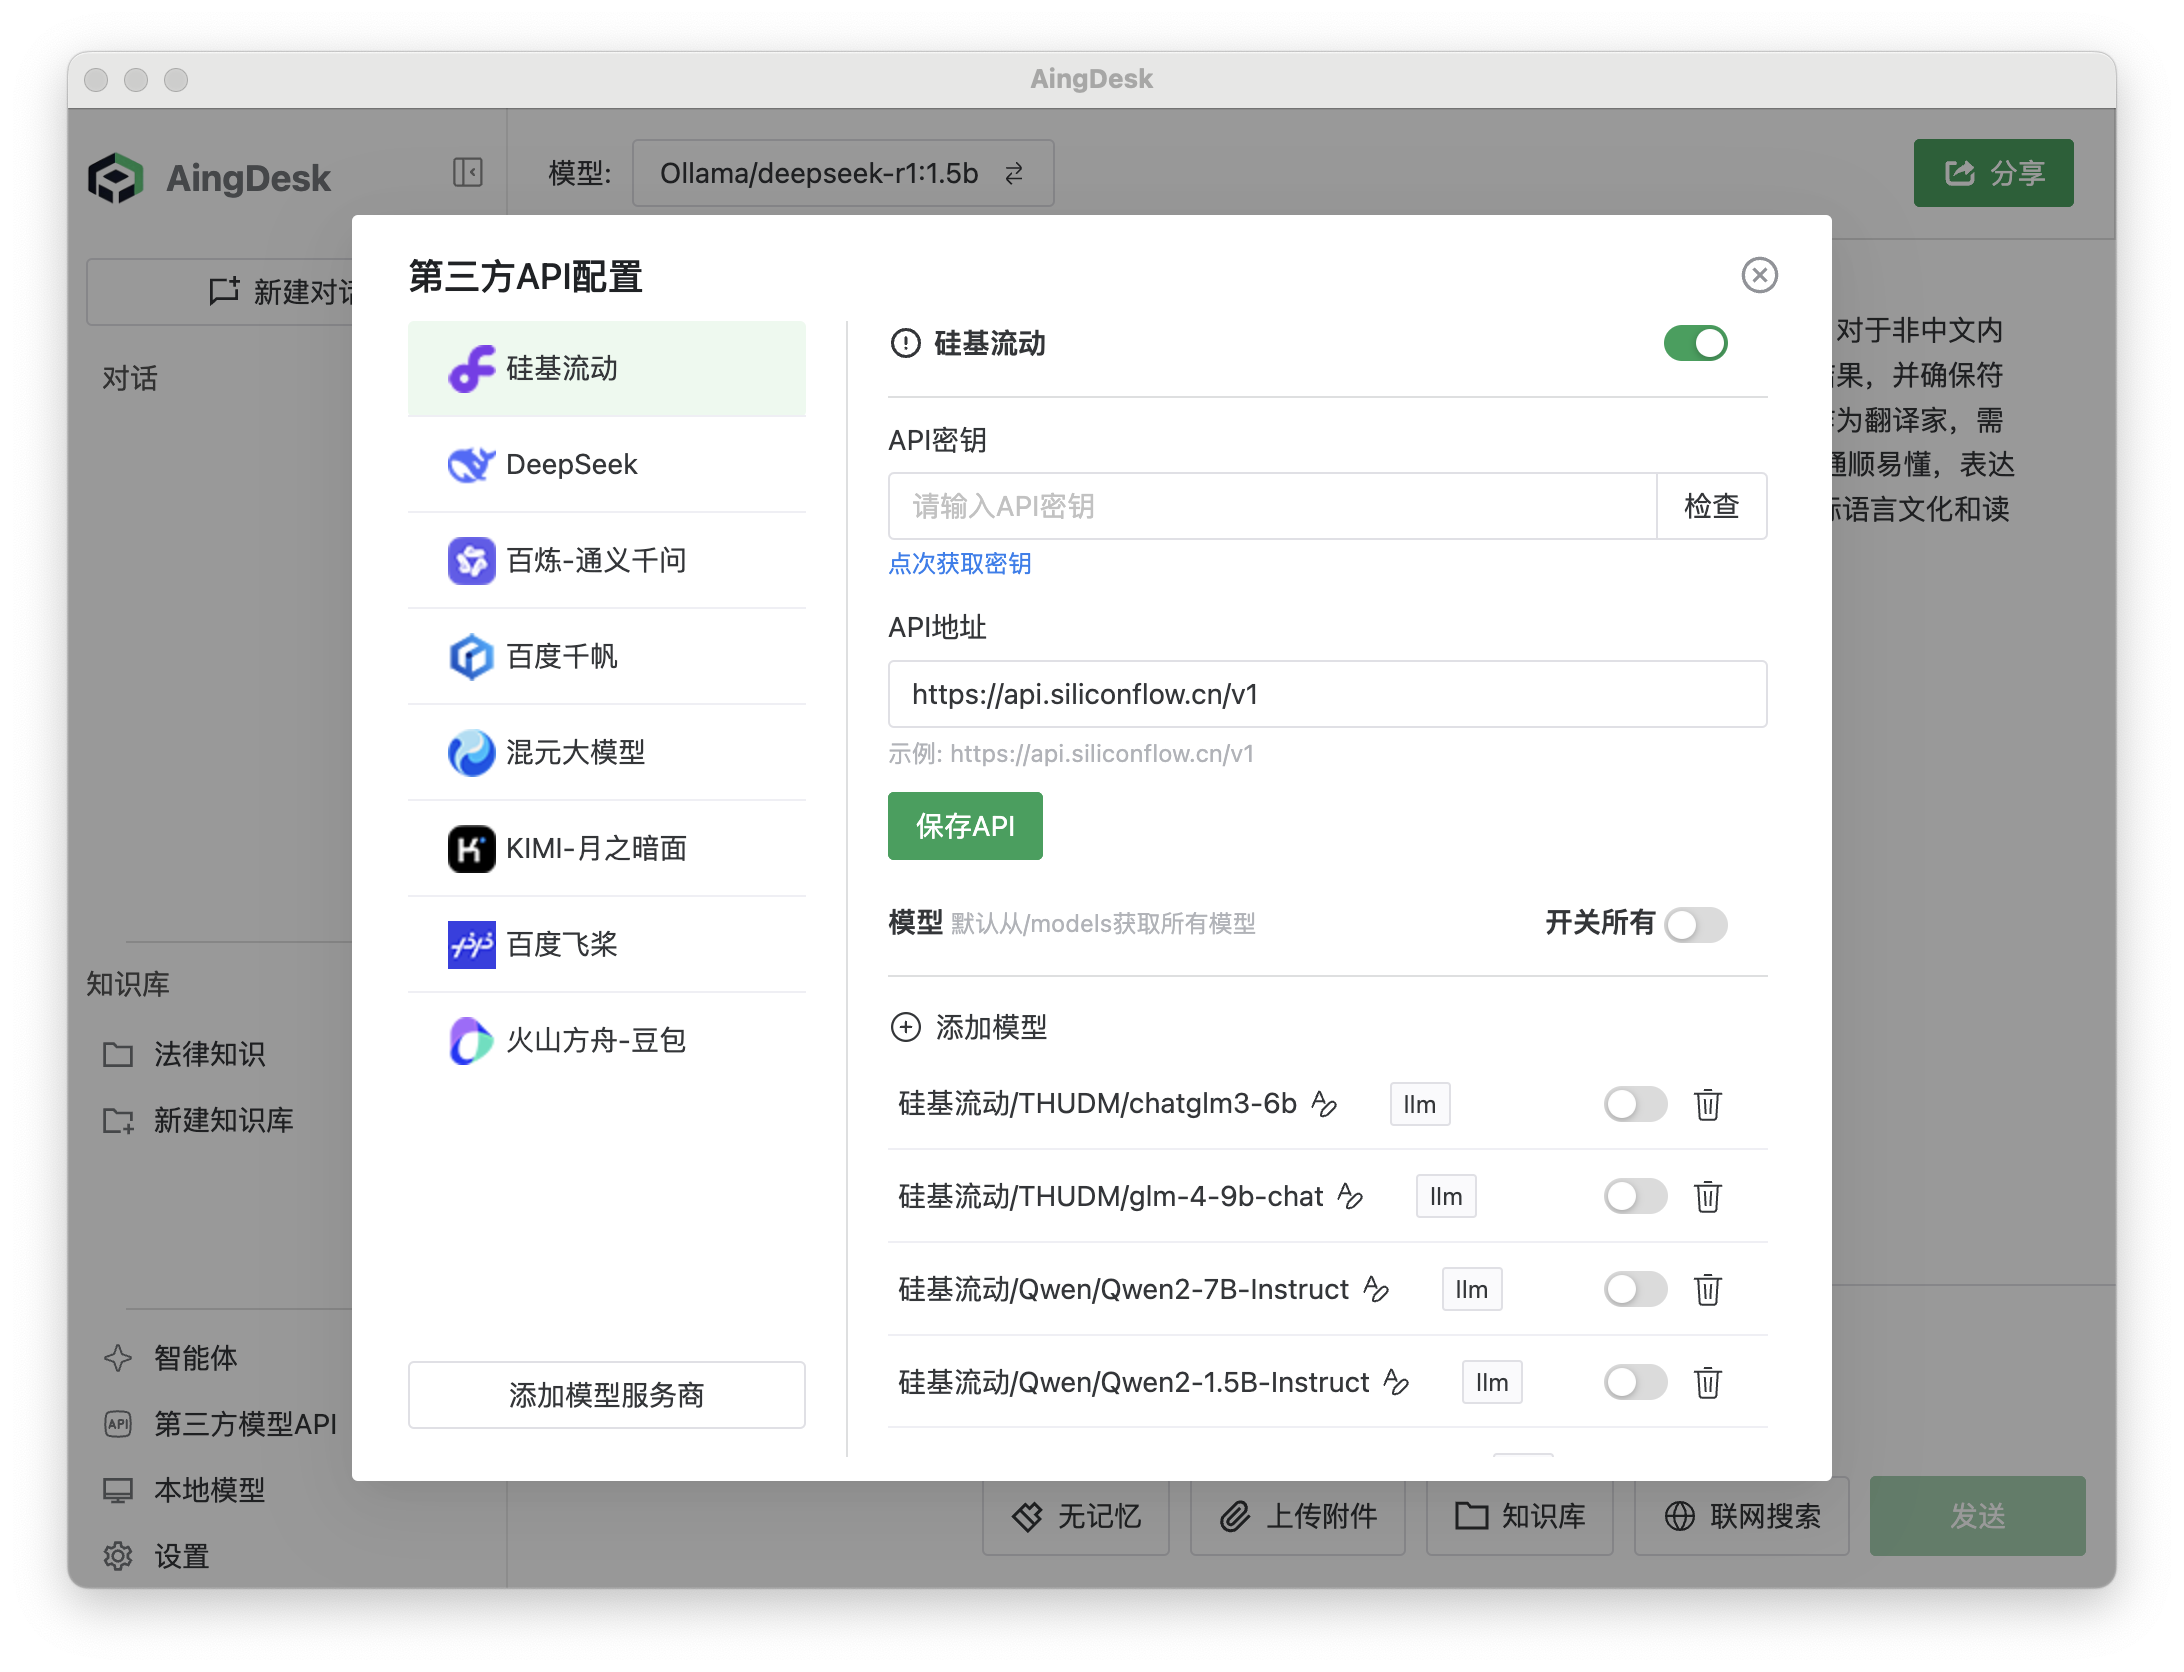Click the trash icon for Qwen2-7B-Instruct

tap(1707, 1290)
